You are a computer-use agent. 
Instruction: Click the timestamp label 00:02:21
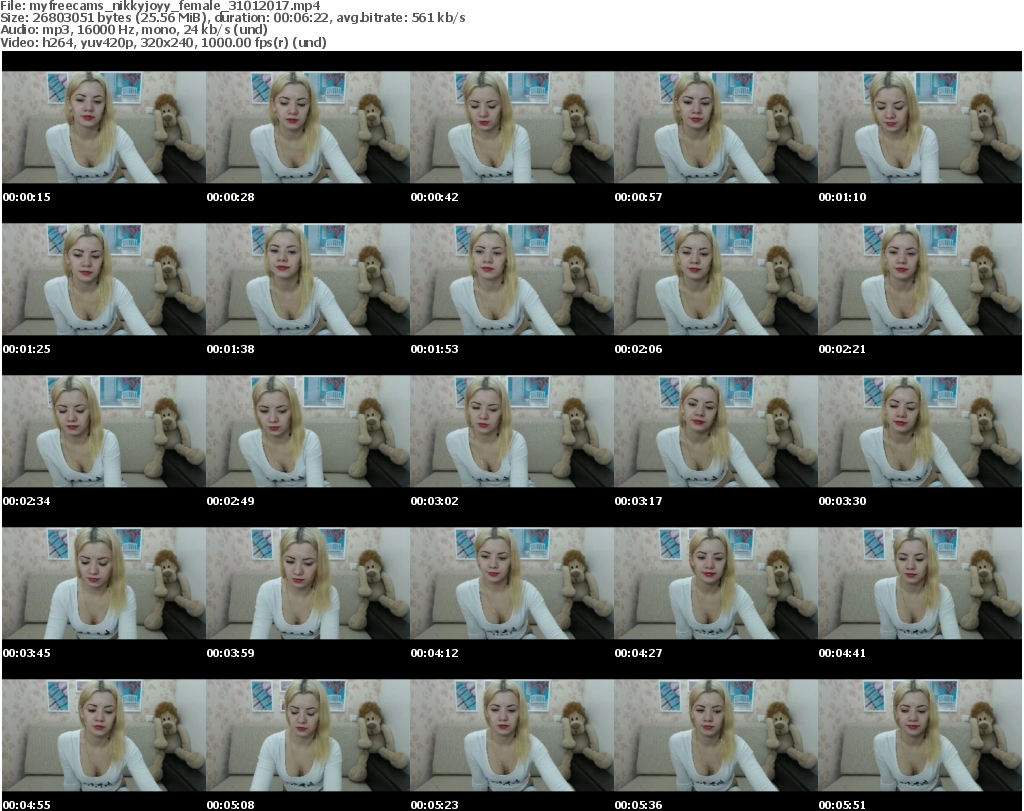pyautogui.click(x=842, y=349)
